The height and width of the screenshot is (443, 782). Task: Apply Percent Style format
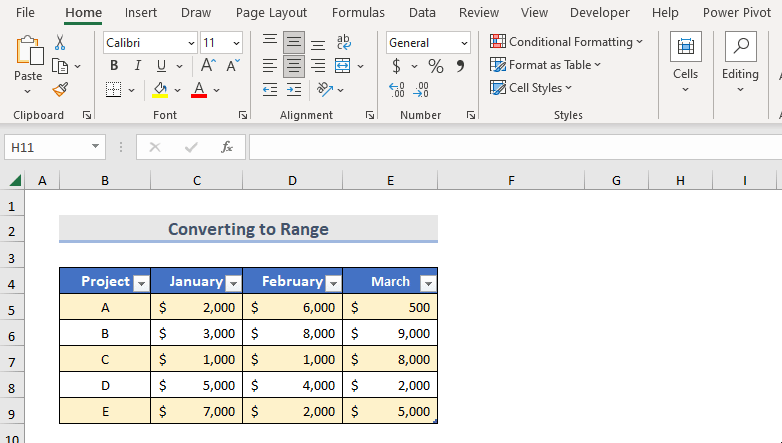[x=435, y=66]
